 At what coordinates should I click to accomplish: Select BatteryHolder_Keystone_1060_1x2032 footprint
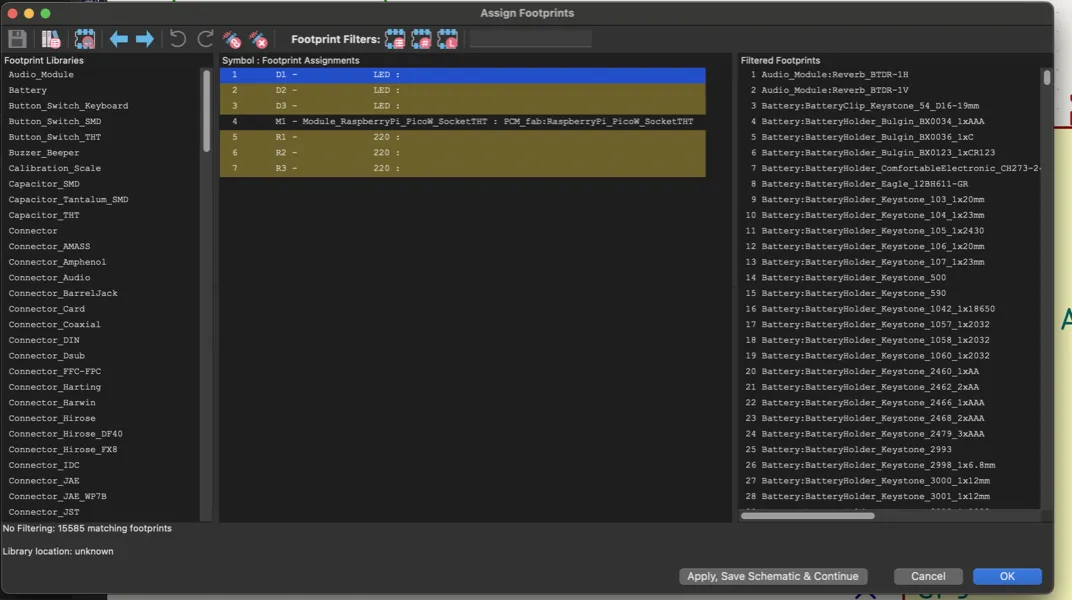(876, 356)
